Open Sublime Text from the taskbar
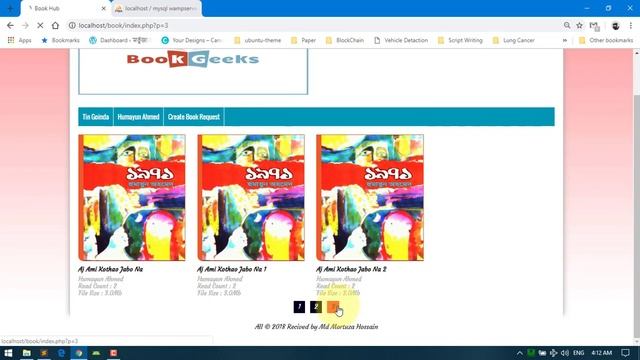 point(44,353)
